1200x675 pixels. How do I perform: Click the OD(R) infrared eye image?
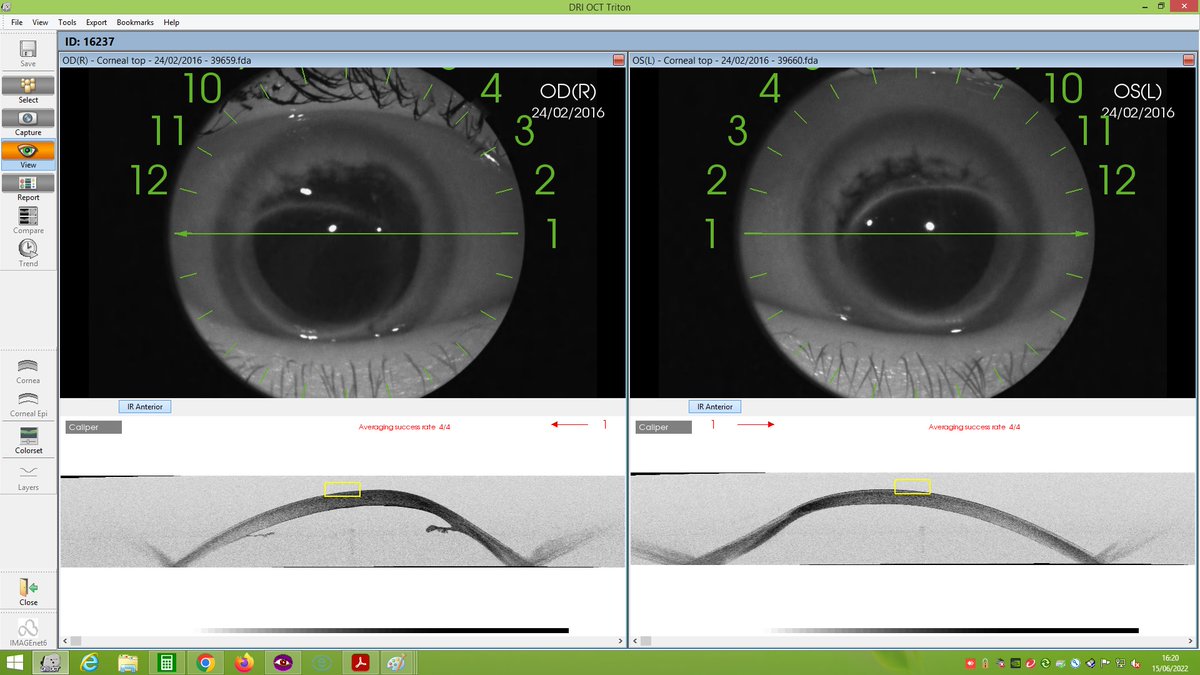click(x=342, y=232)
